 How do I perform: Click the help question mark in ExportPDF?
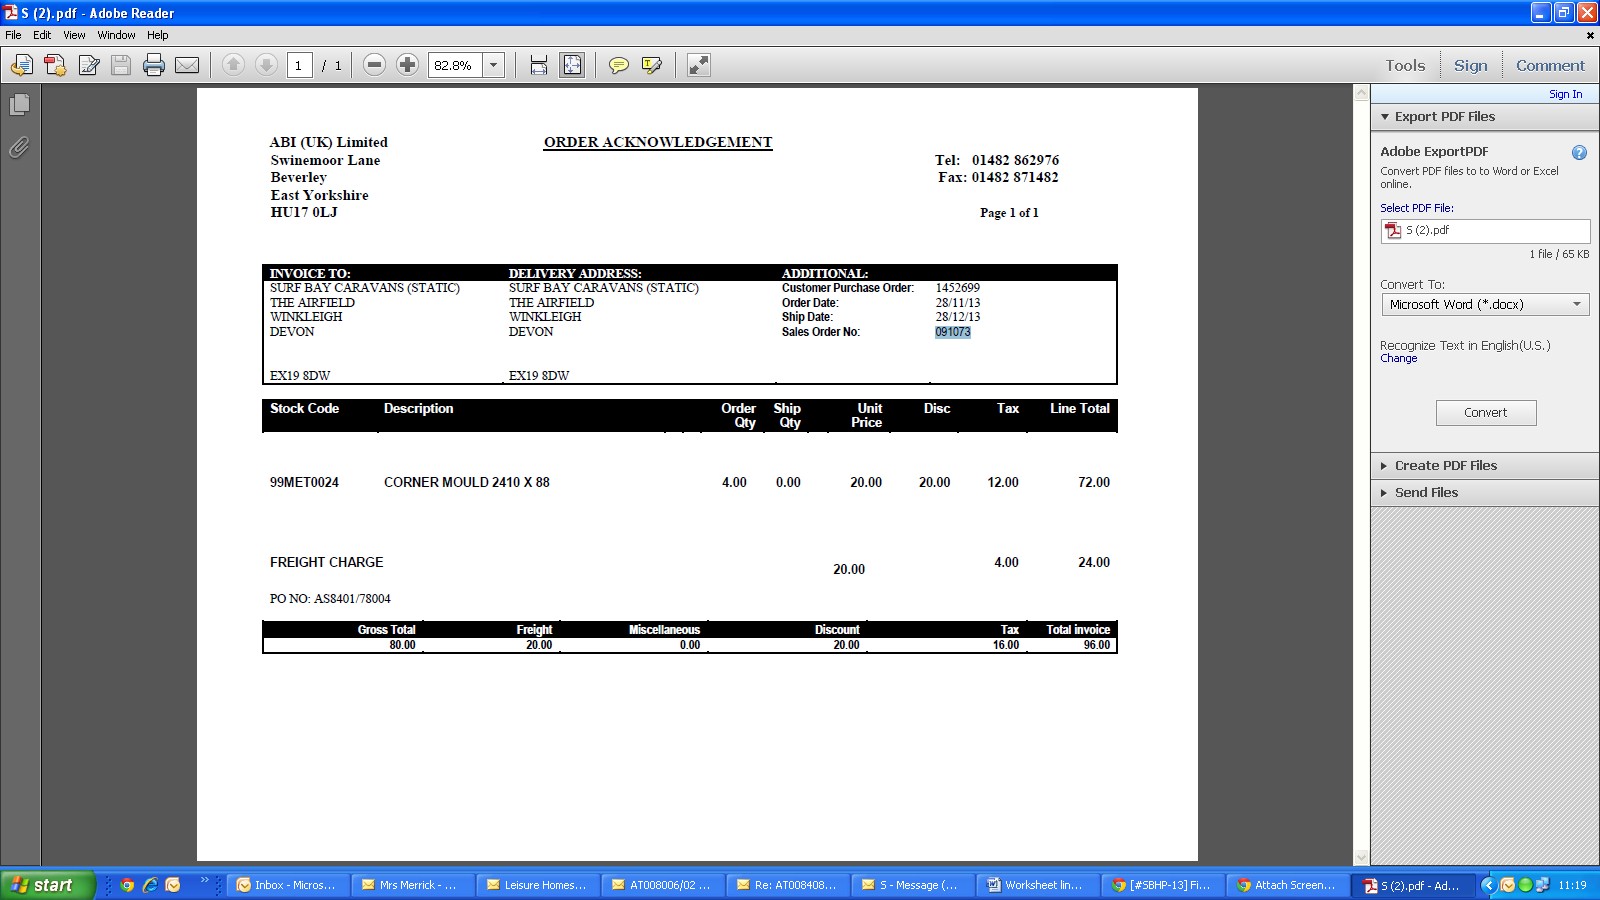[1579, 153]
